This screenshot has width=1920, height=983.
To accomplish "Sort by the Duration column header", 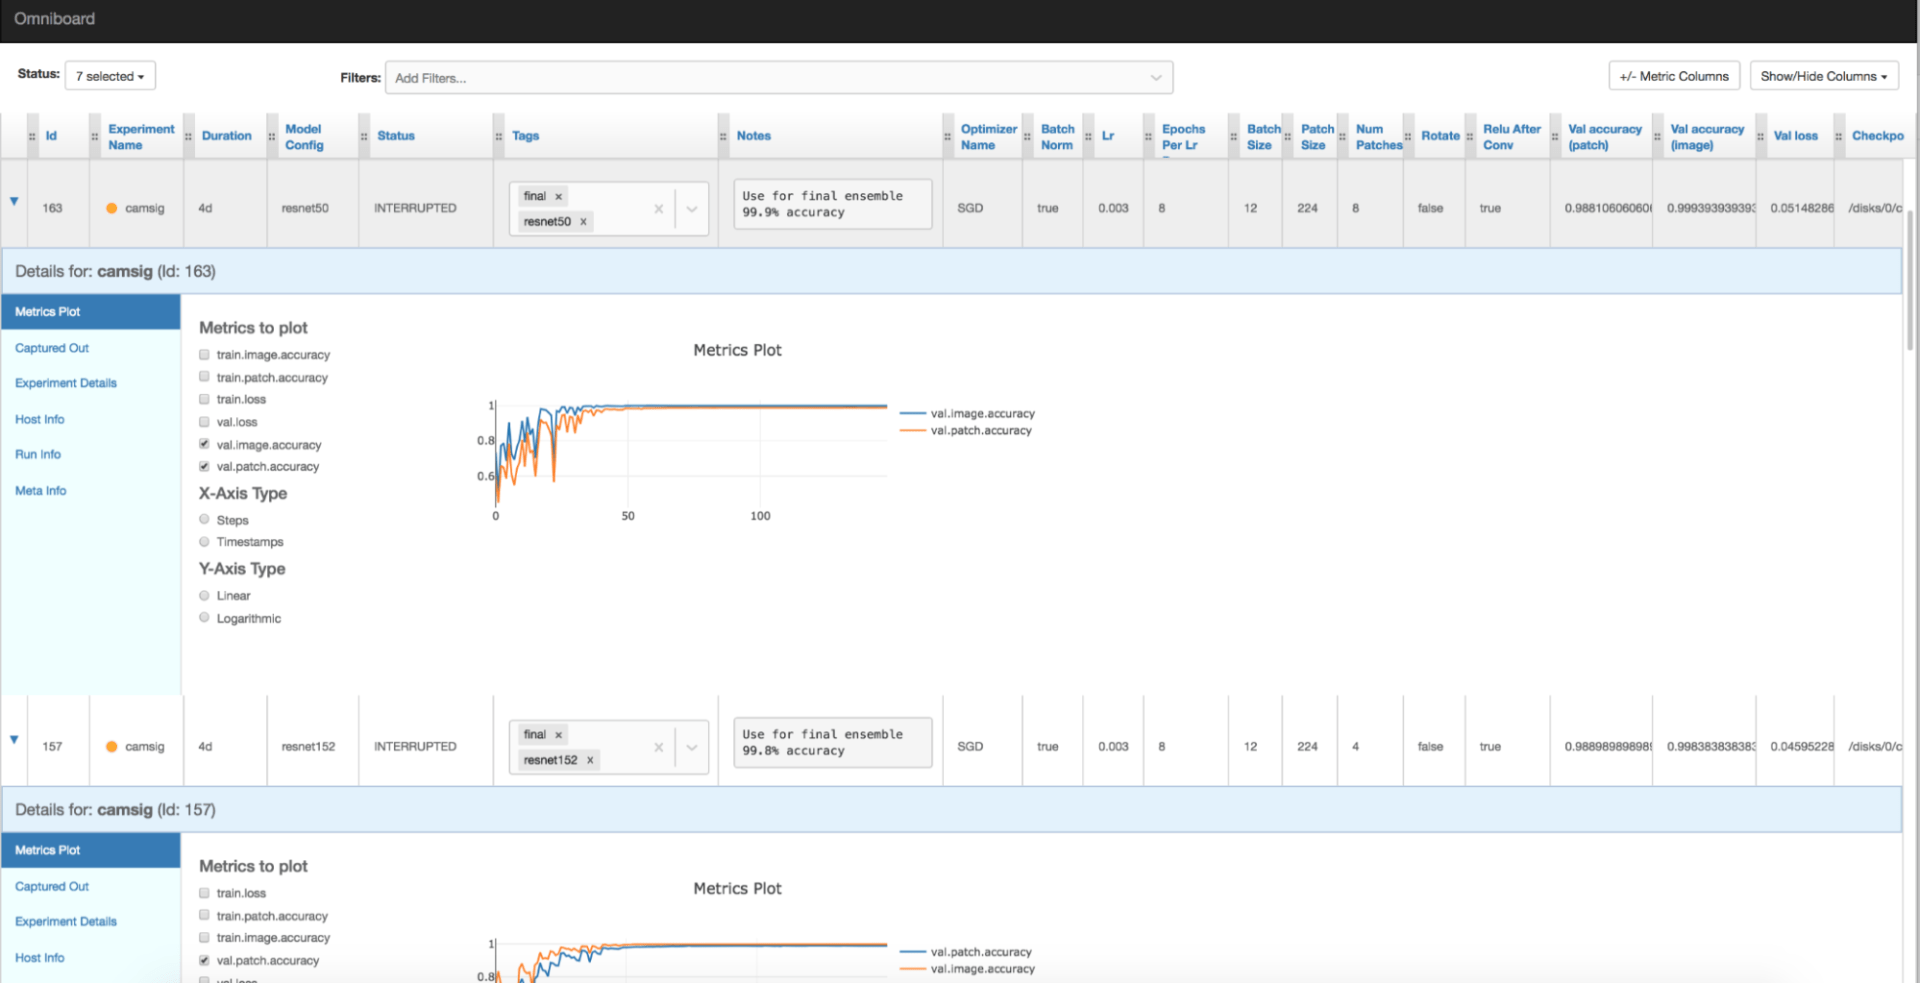I will 227,136.
